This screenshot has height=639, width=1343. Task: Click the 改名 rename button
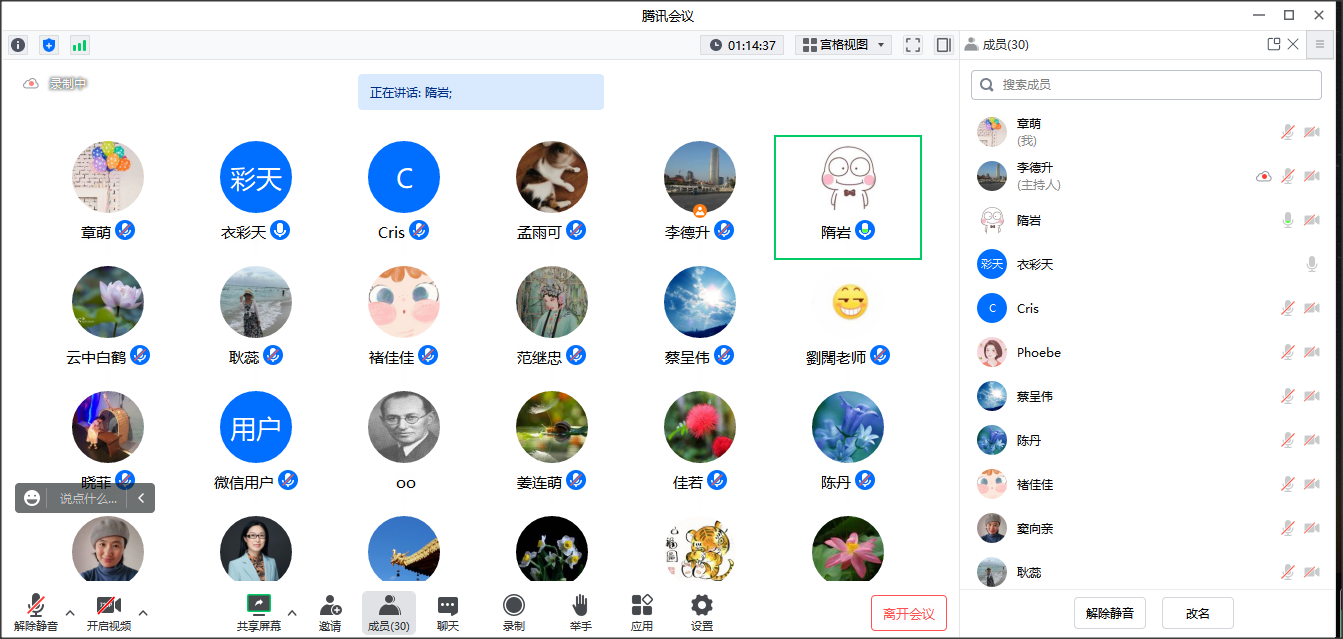[x=1197, y=613]
